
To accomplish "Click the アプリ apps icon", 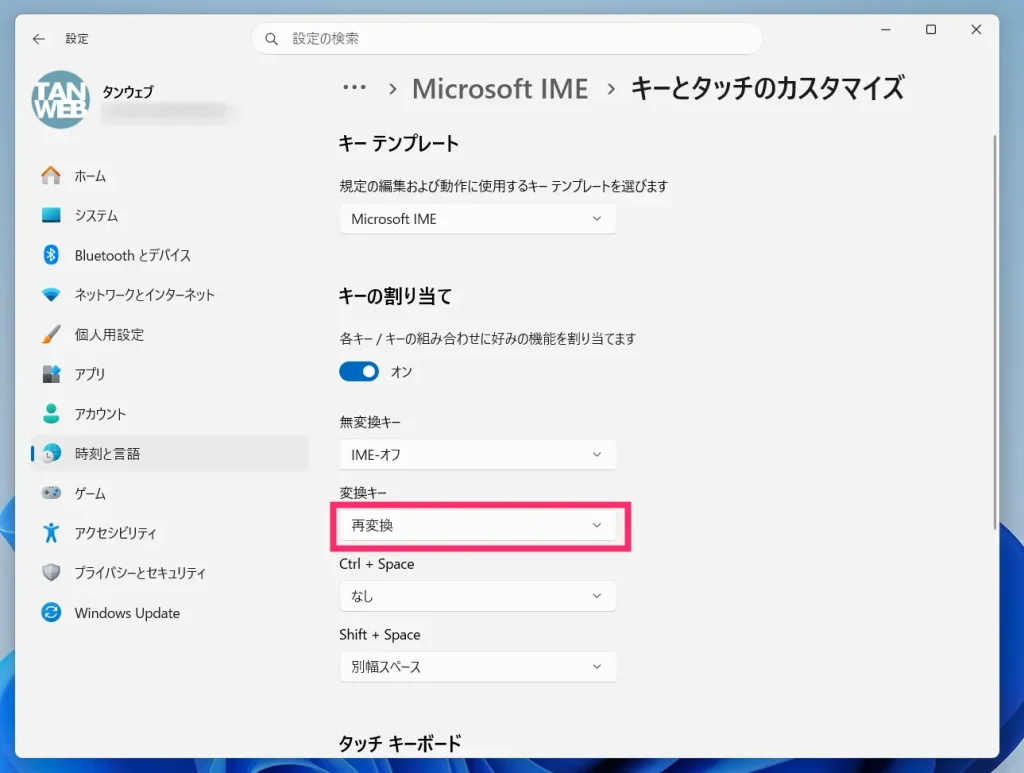I will coord(51,373).
